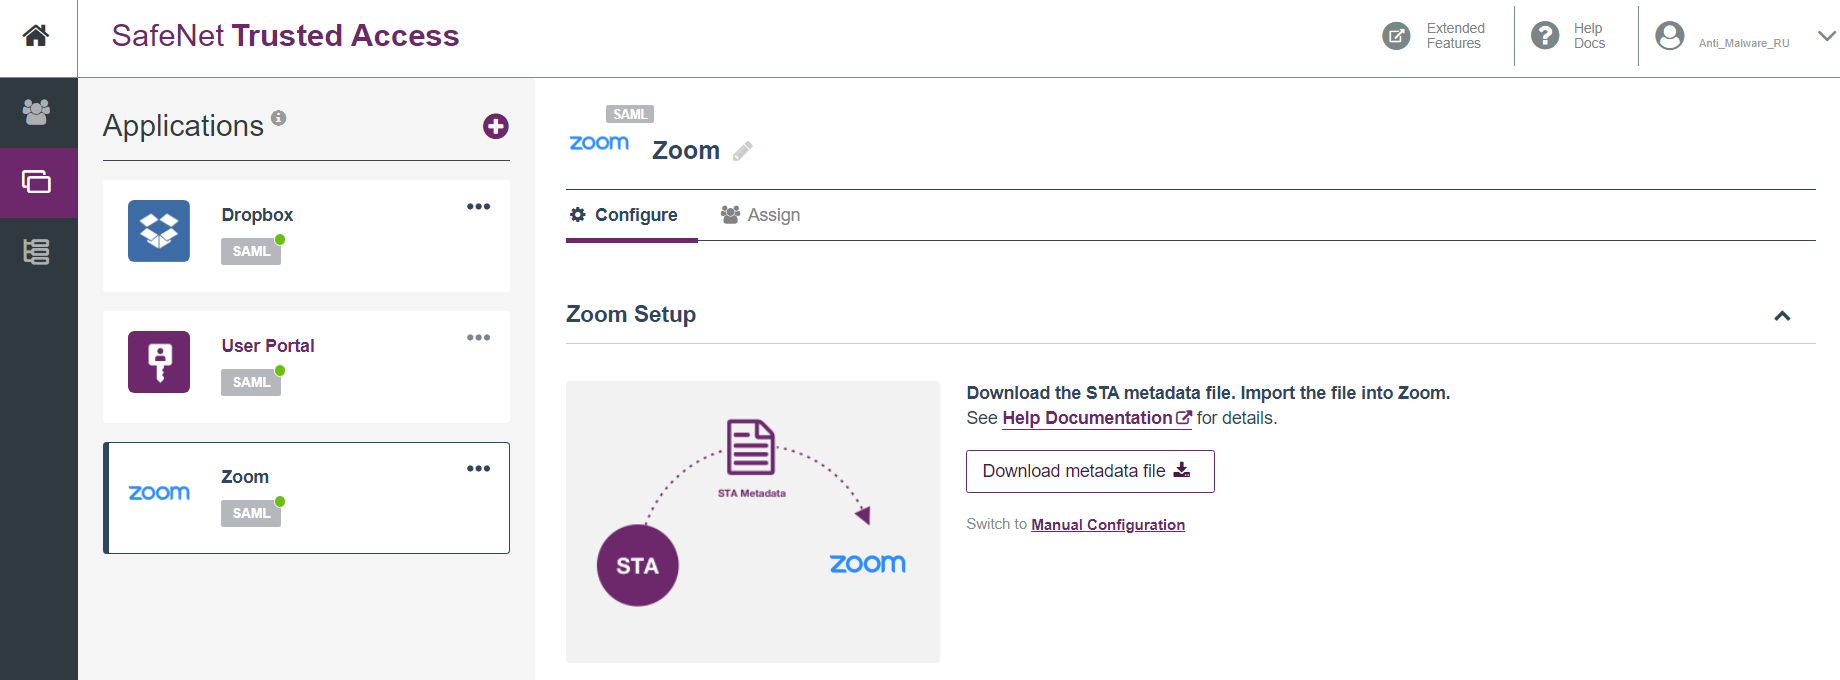
Task: Open User Portal three-dot menu
Action: [478, 338]
